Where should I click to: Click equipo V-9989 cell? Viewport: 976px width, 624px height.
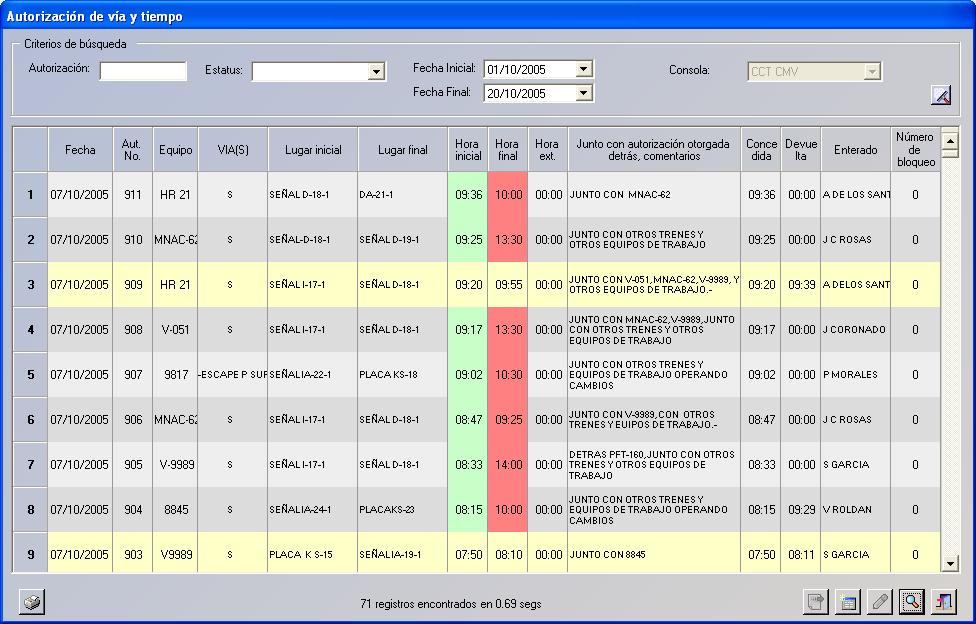click(176, 465)
